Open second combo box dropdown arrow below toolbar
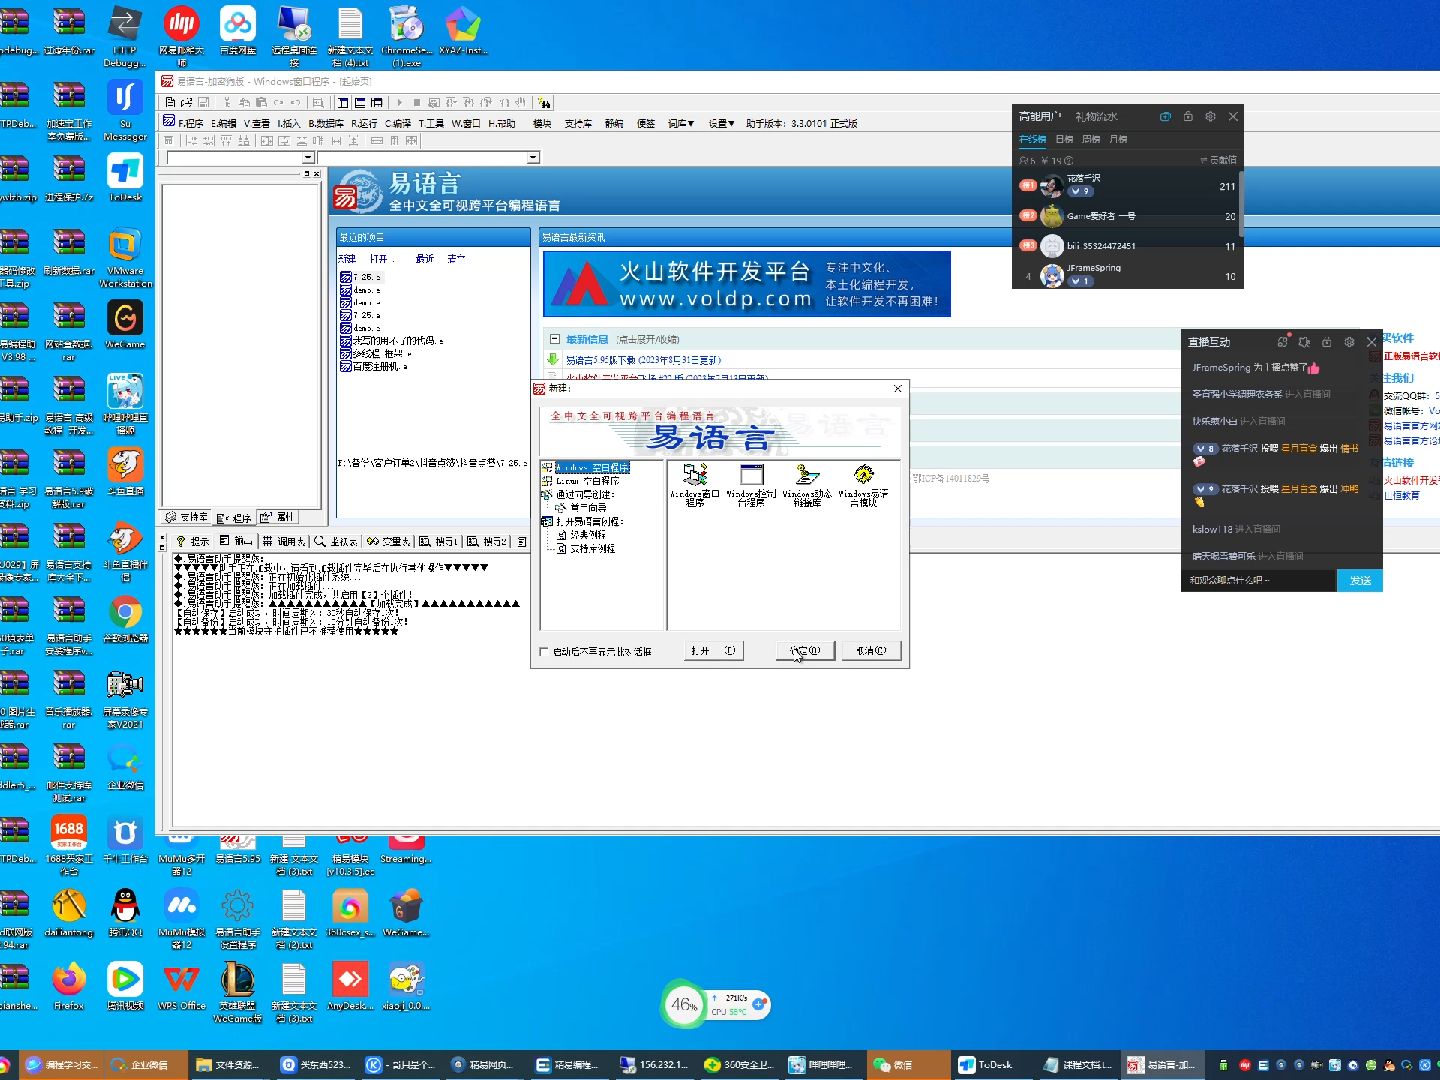 [x=533, y=157]
